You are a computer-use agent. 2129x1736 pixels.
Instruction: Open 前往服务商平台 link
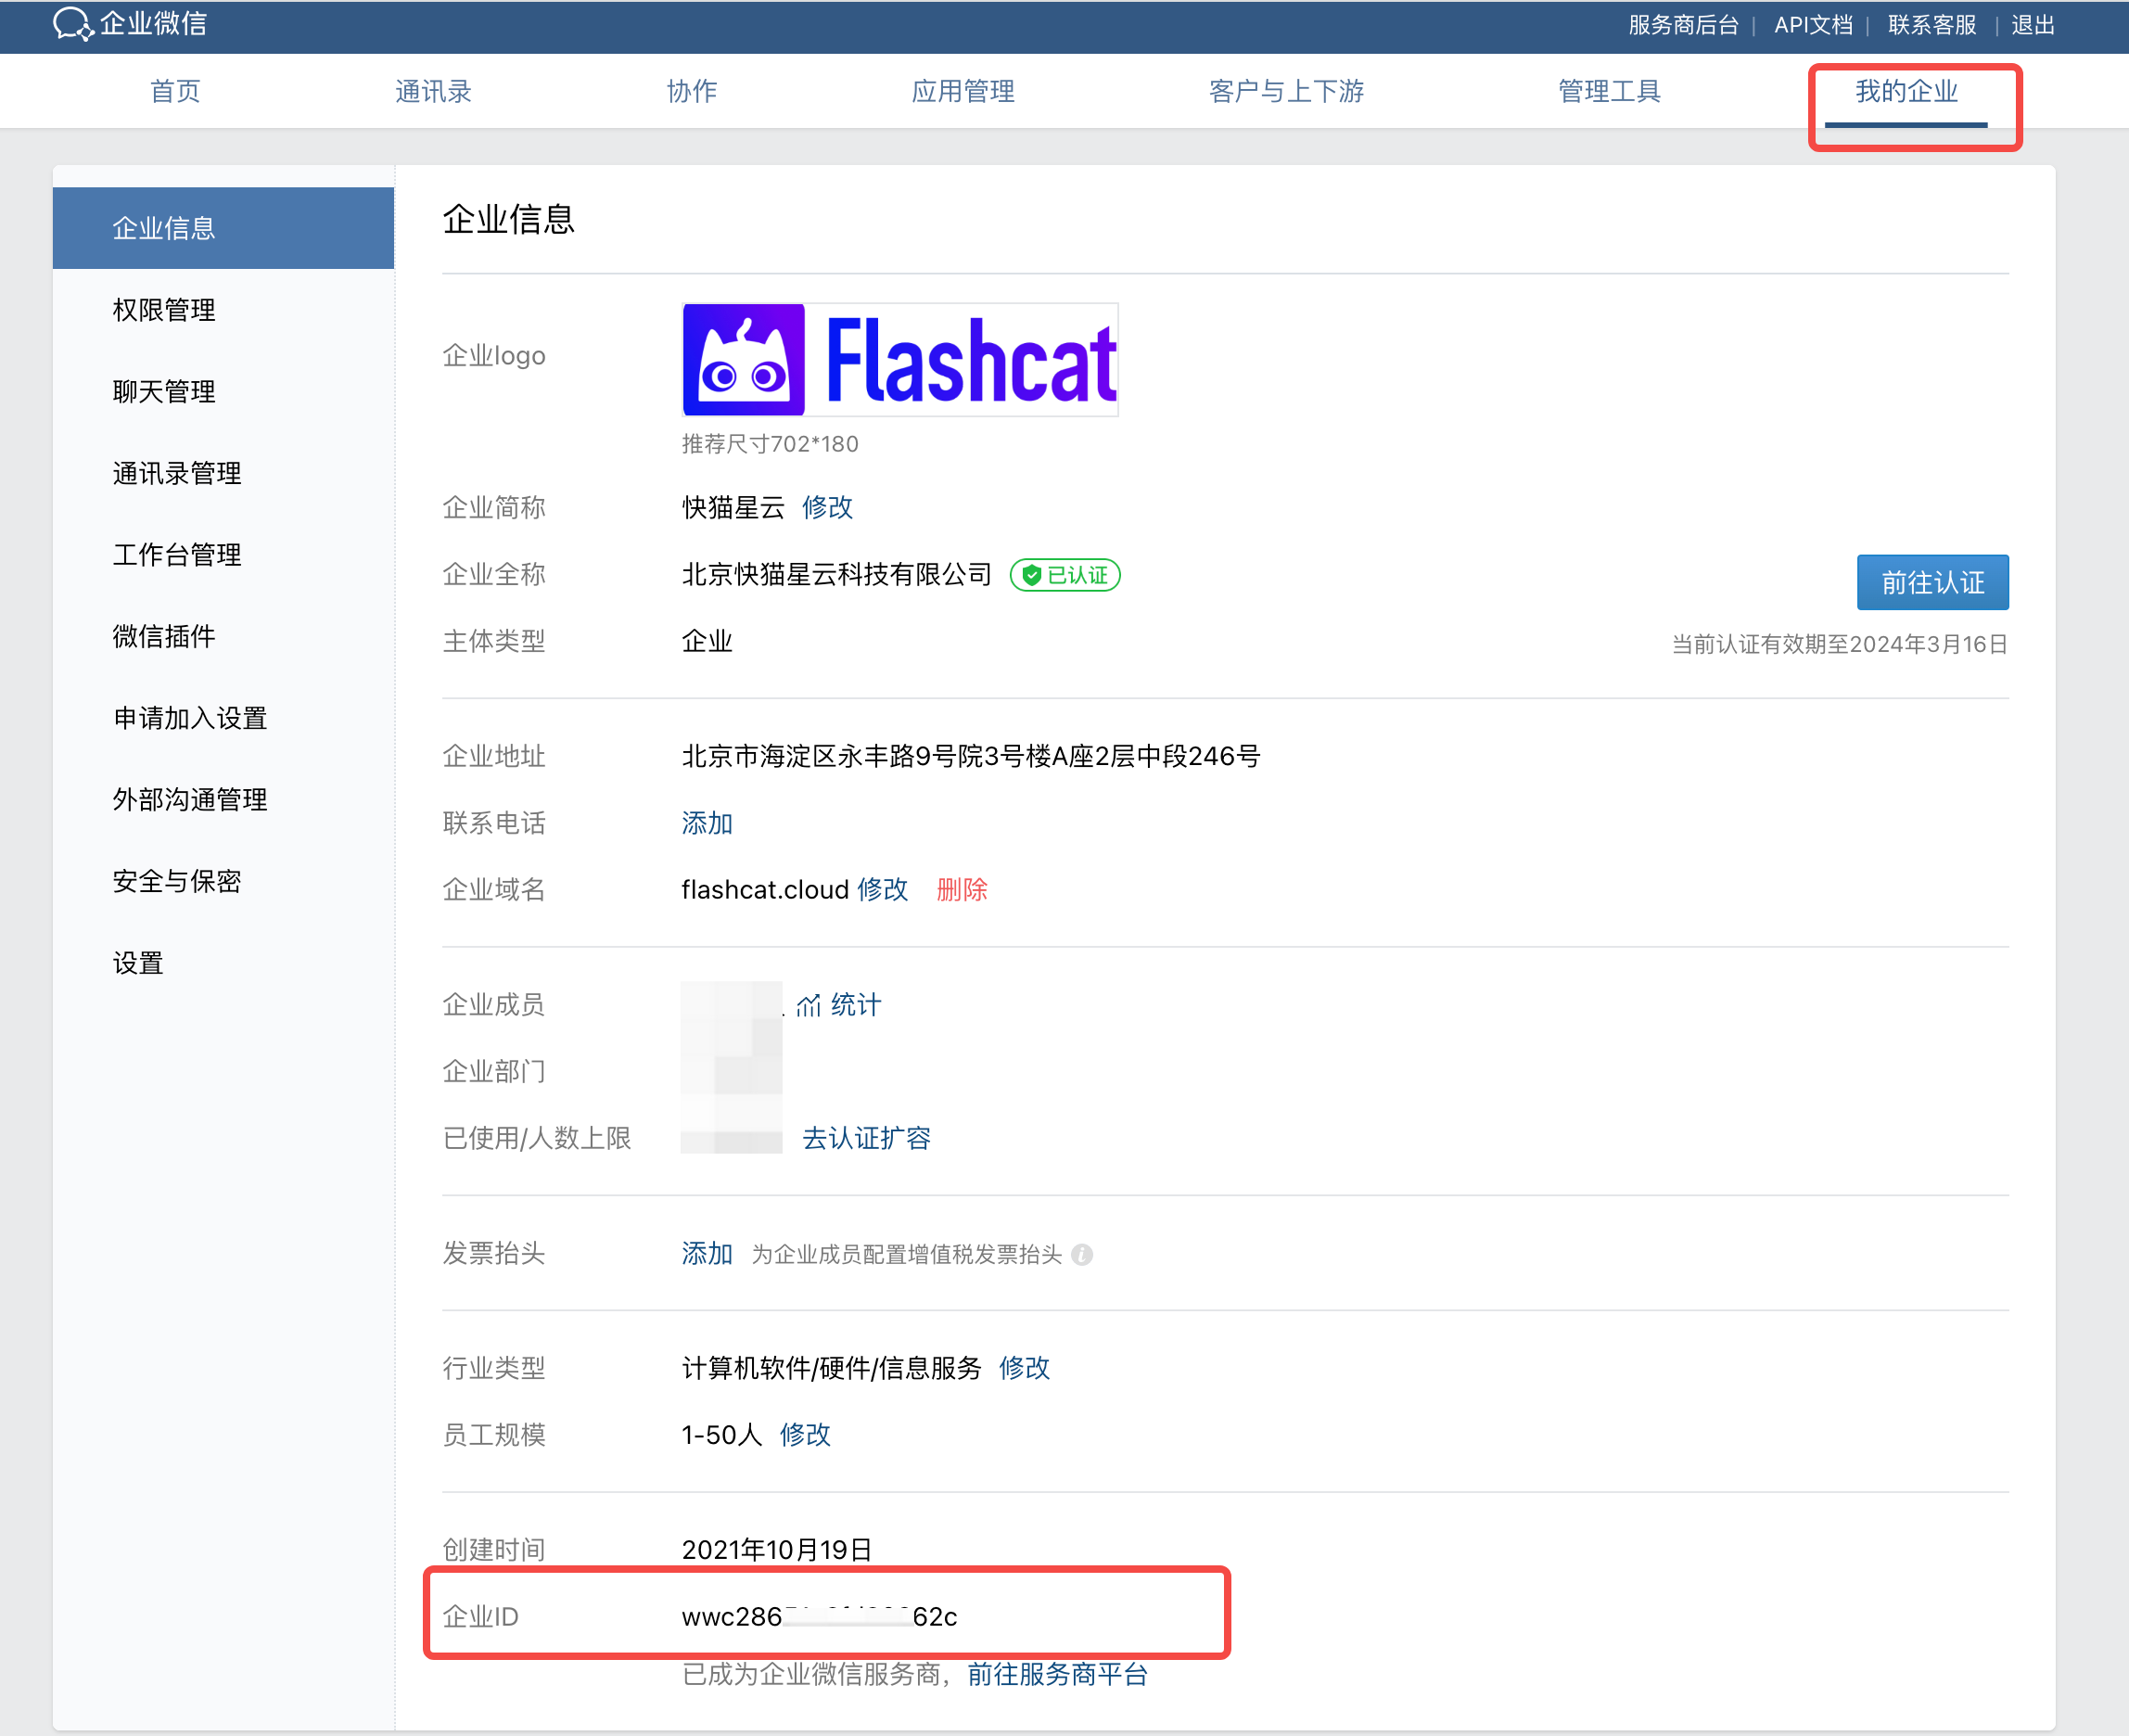coord(1057,1674)
